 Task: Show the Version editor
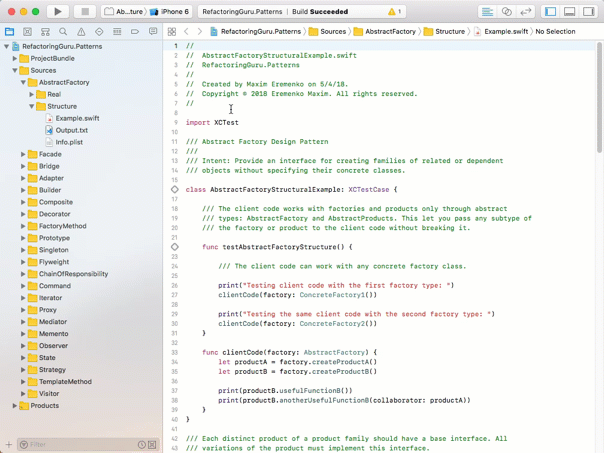tap(526, 12)
